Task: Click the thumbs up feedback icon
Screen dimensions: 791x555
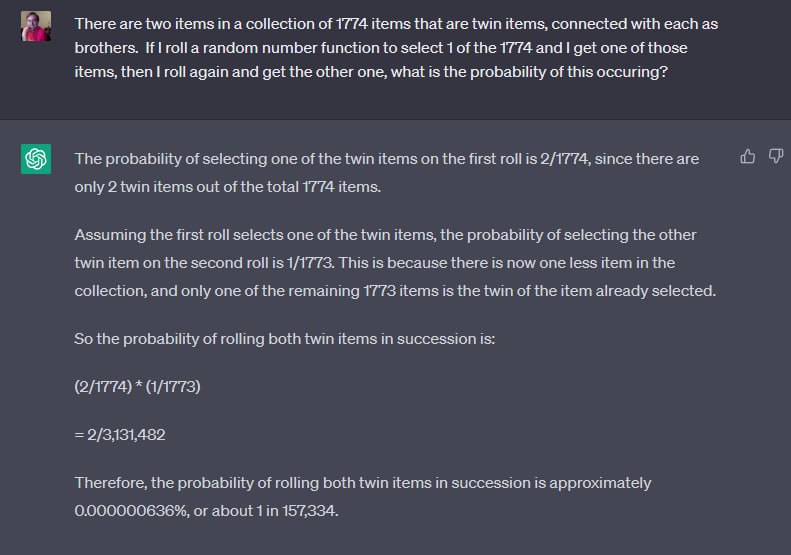Action: 748,157
